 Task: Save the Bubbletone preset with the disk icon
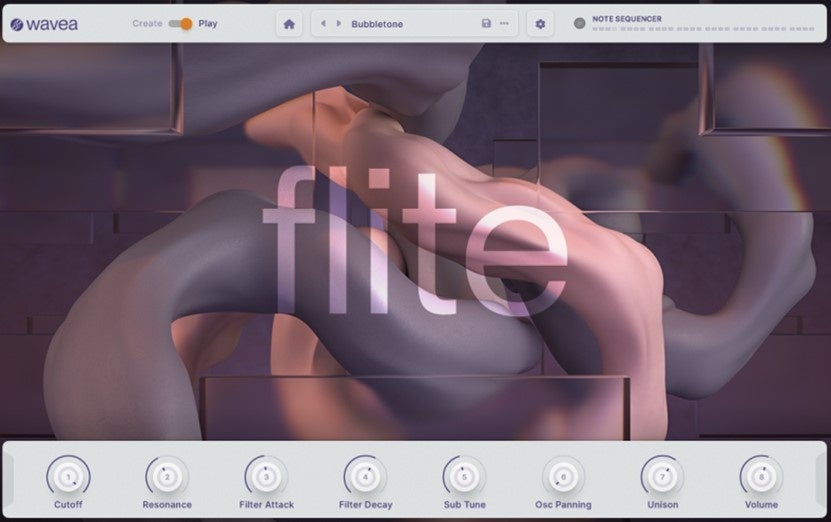486,23
